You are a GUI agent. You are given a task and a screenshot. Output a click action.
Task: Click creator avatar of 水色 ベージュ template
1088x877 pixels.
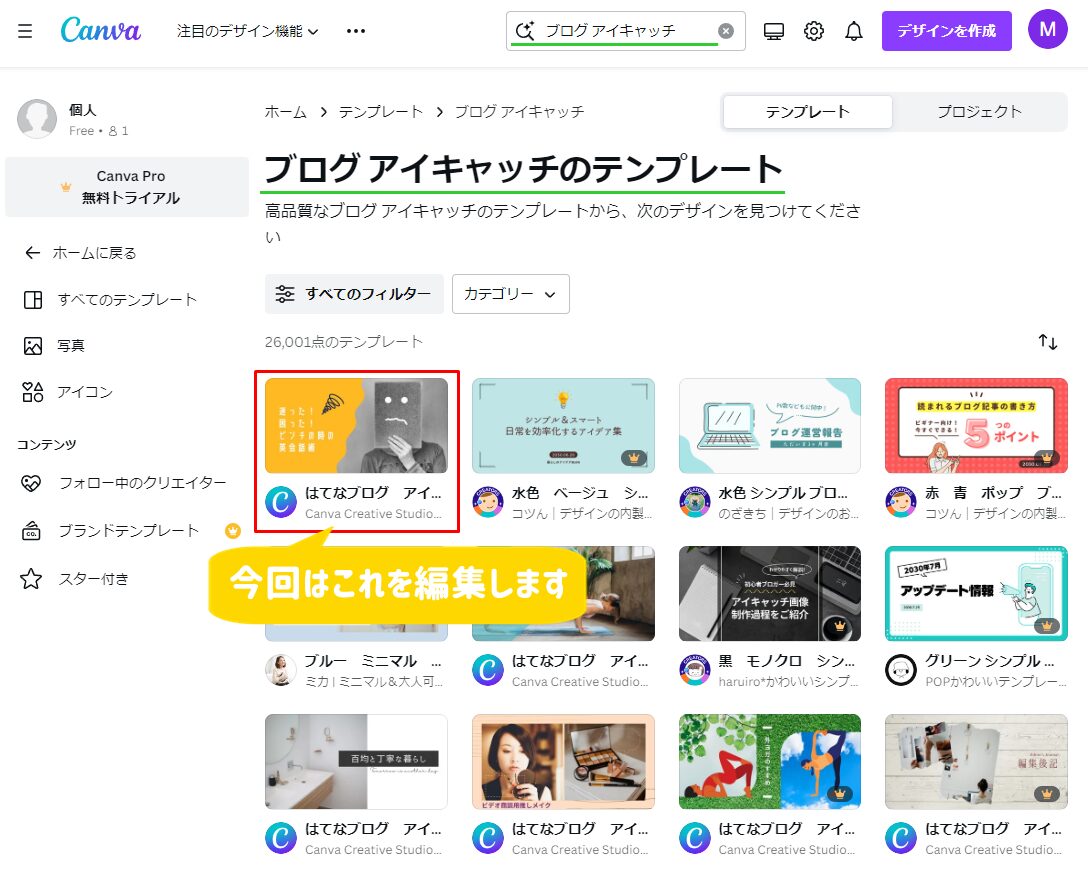coord(488,502)
